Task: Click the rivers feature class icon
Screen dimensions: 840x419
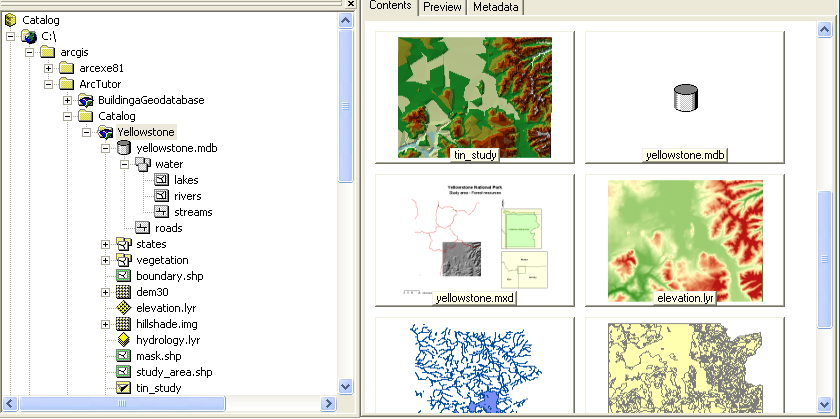Action: pyautogui.click(x=162, y=196)
